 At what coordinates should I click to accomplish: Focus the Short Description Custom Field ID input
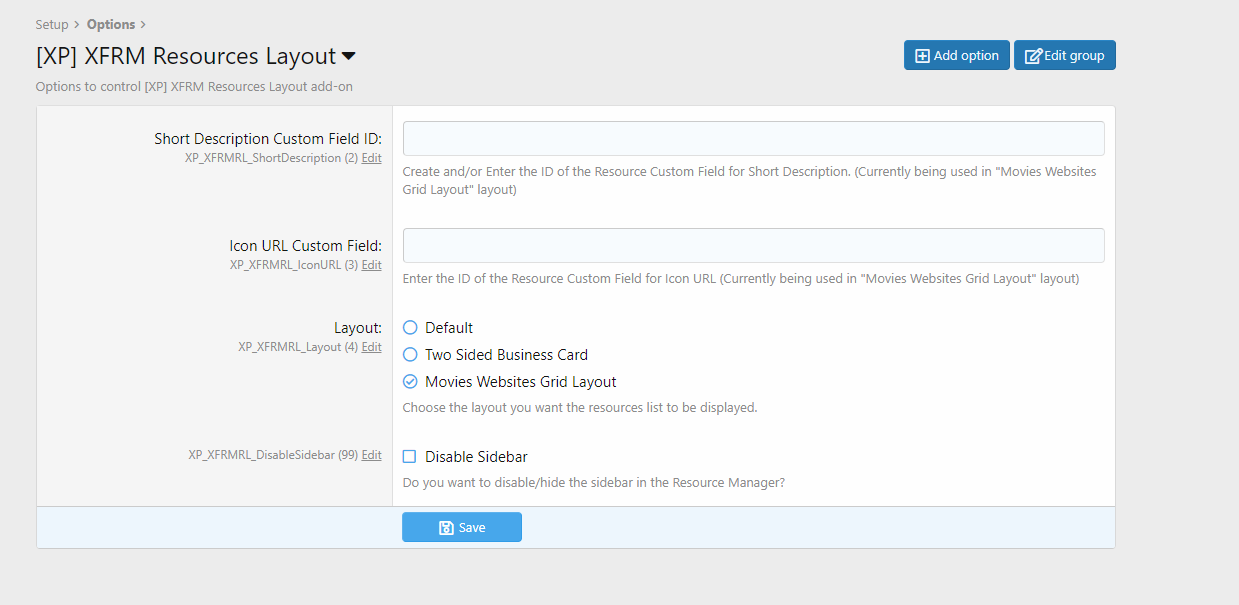753,139
